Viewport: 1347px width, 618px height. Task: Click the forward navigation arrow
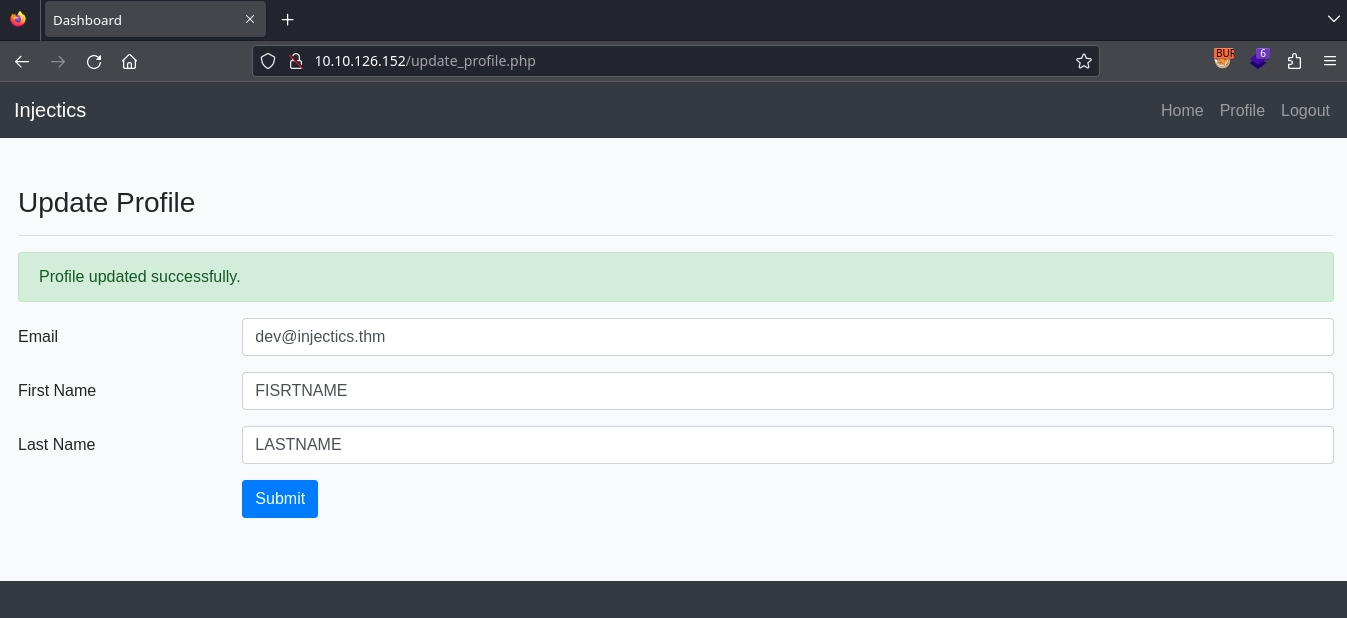click(58, 61)
